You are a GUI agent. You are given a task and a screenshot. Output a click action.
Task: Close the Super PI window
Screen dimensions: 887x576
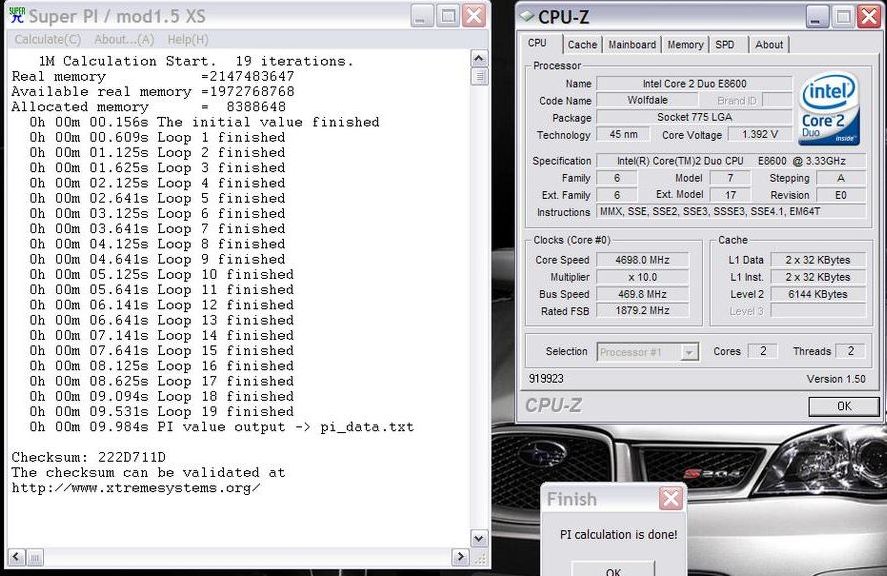[474, 16]
